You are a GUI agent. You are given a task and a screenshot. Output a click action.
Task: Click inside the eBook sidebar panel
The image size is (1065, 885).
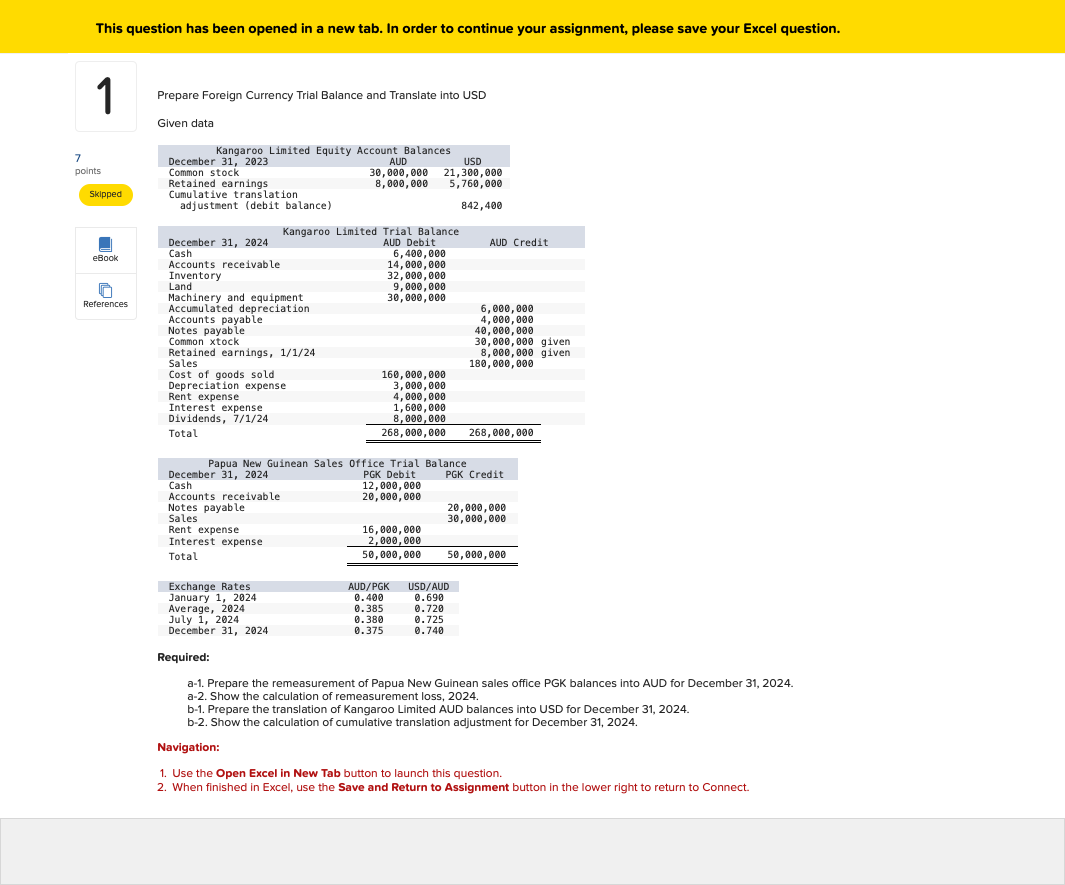click(105, 250)
